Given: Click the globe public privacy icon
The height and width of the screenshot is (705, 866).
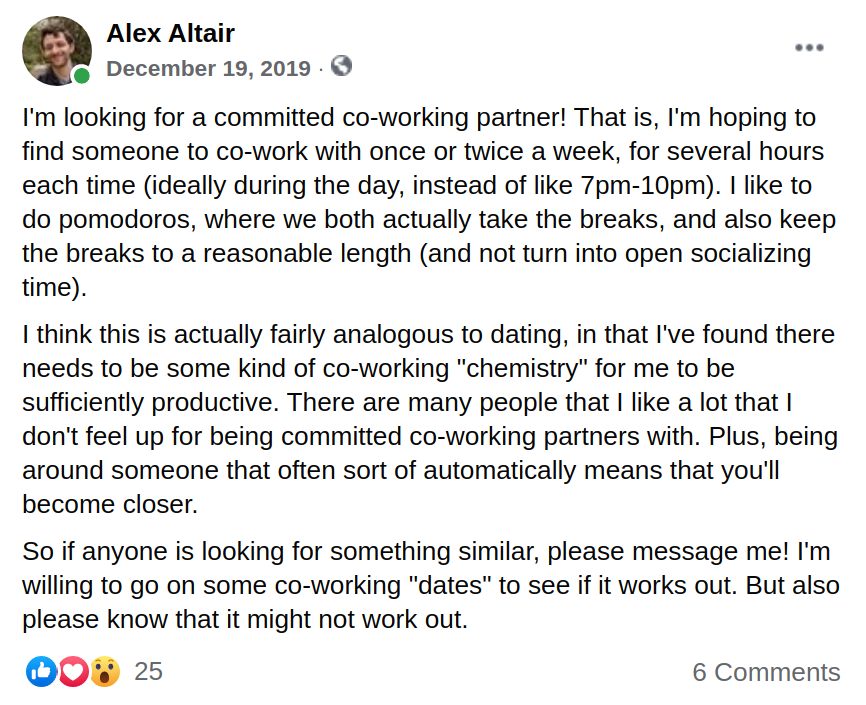Looking at the screenshot, I should 341,66.
